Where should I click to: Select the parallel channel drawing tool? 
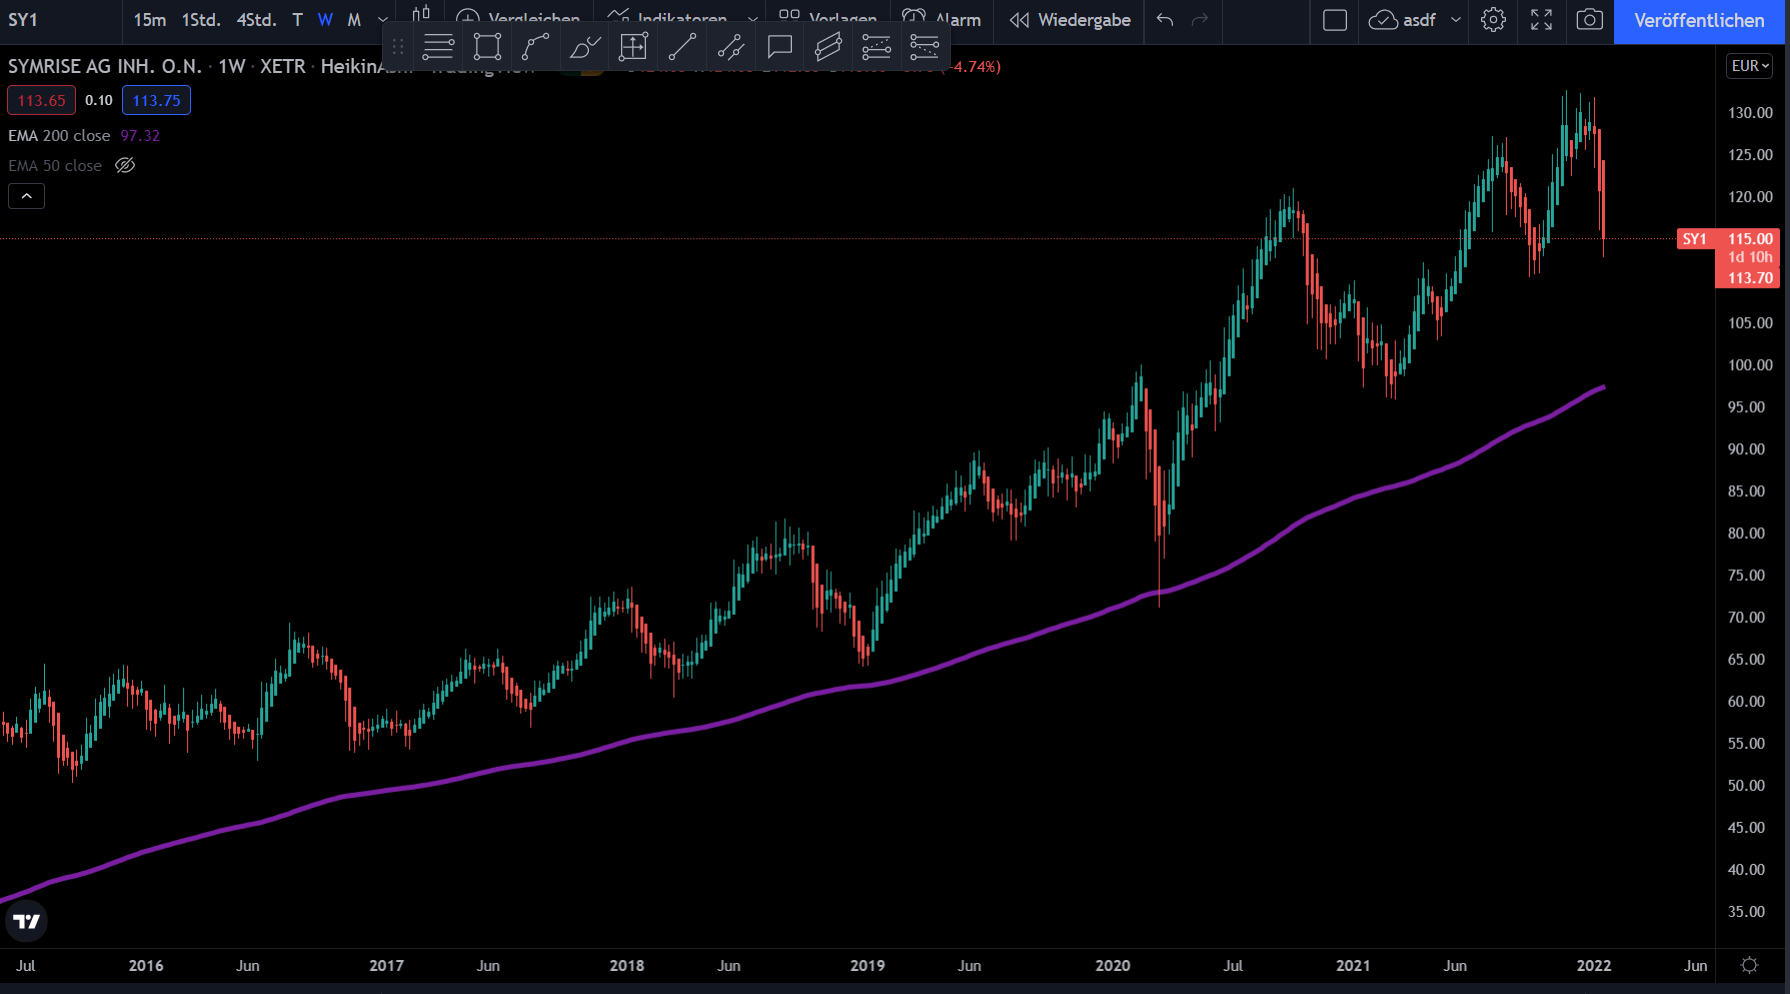828,46
